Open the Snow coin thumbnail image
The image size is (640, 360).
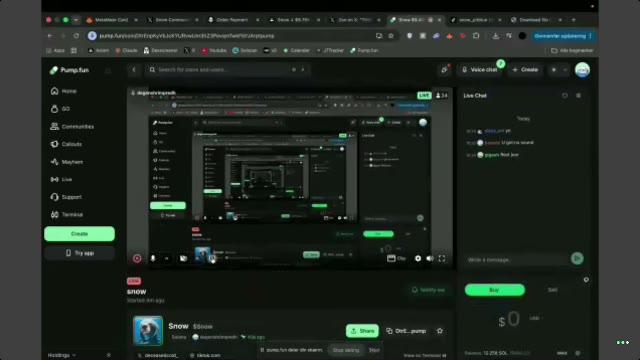(x=148, y=330)
